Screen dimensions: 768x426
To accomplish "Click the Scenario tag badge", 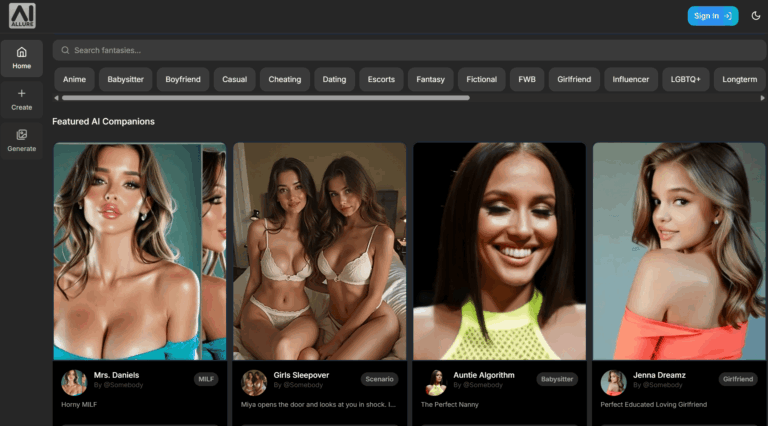I will click(380, 379).
